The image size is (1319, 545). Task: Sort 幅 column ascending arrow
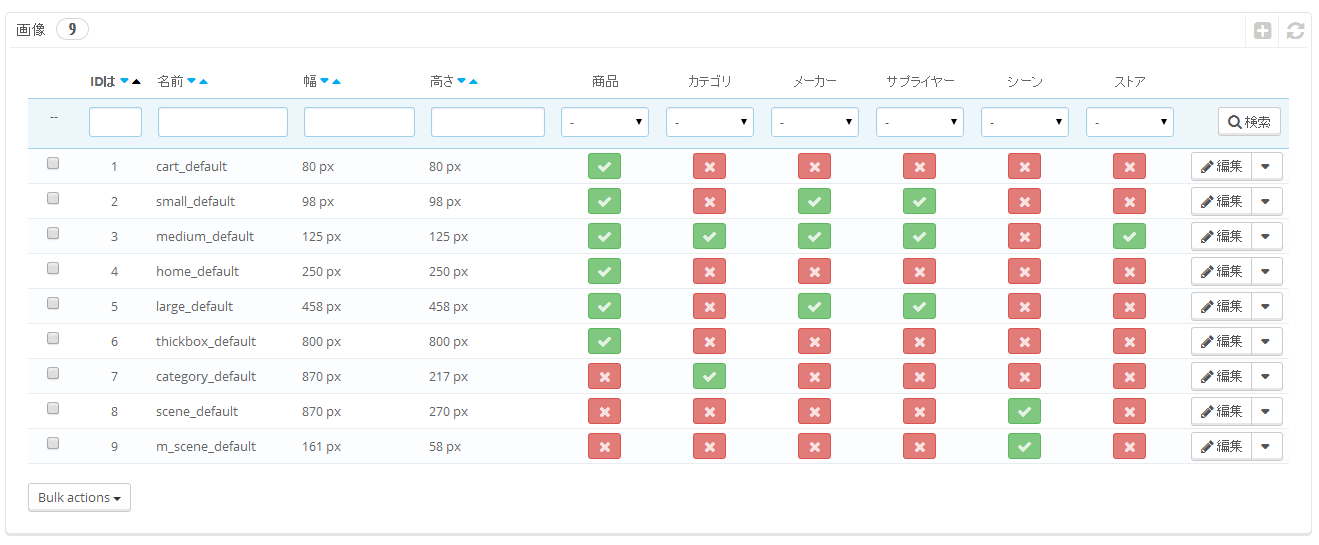pyautogui.click(x=336, y=82)
